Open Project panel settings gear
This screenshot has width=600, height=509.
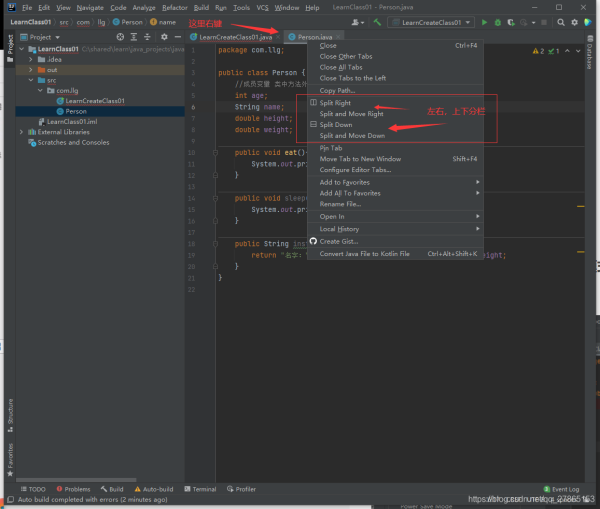[164, 37]
